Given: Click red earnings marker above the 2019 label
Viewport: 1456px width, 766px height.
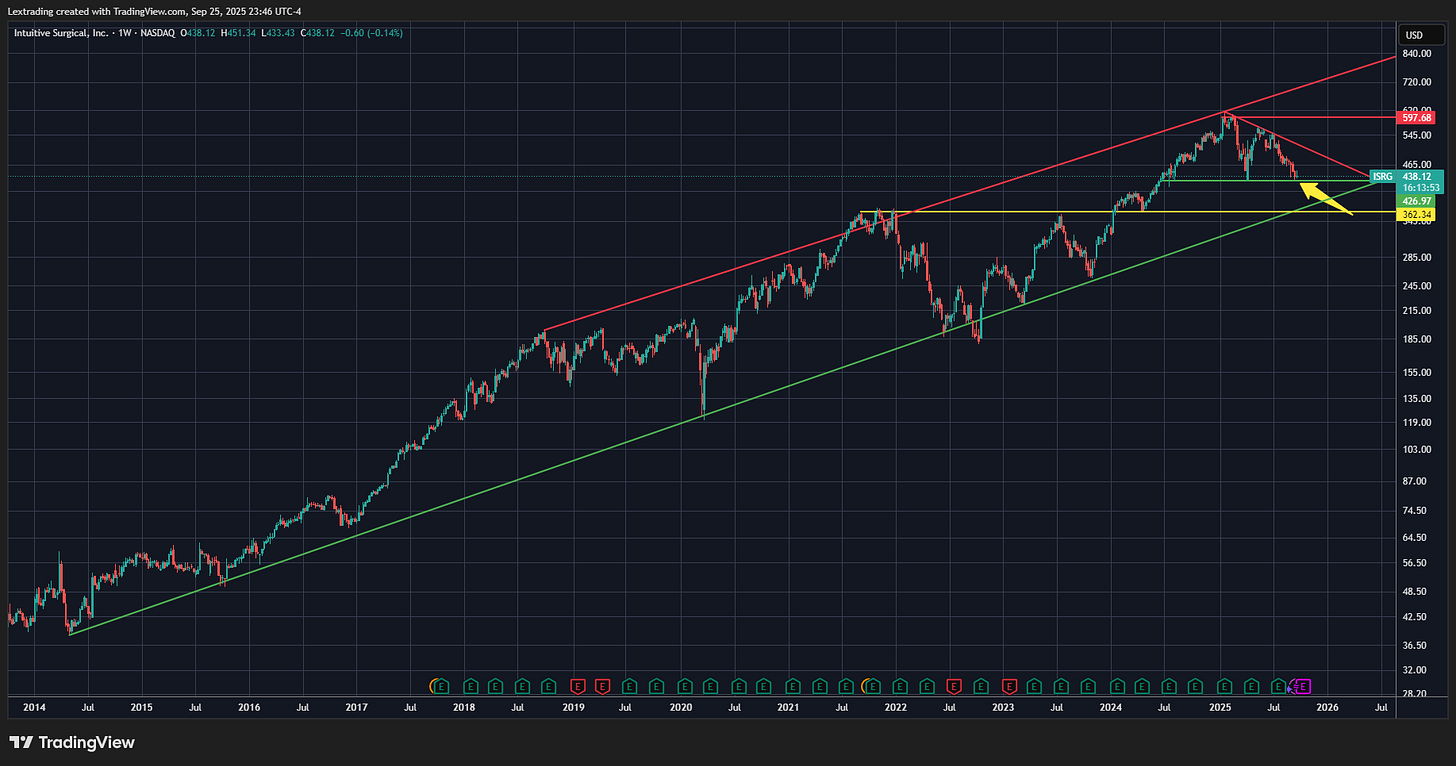Looking at the screenshot, I should [x=578, y=686].
